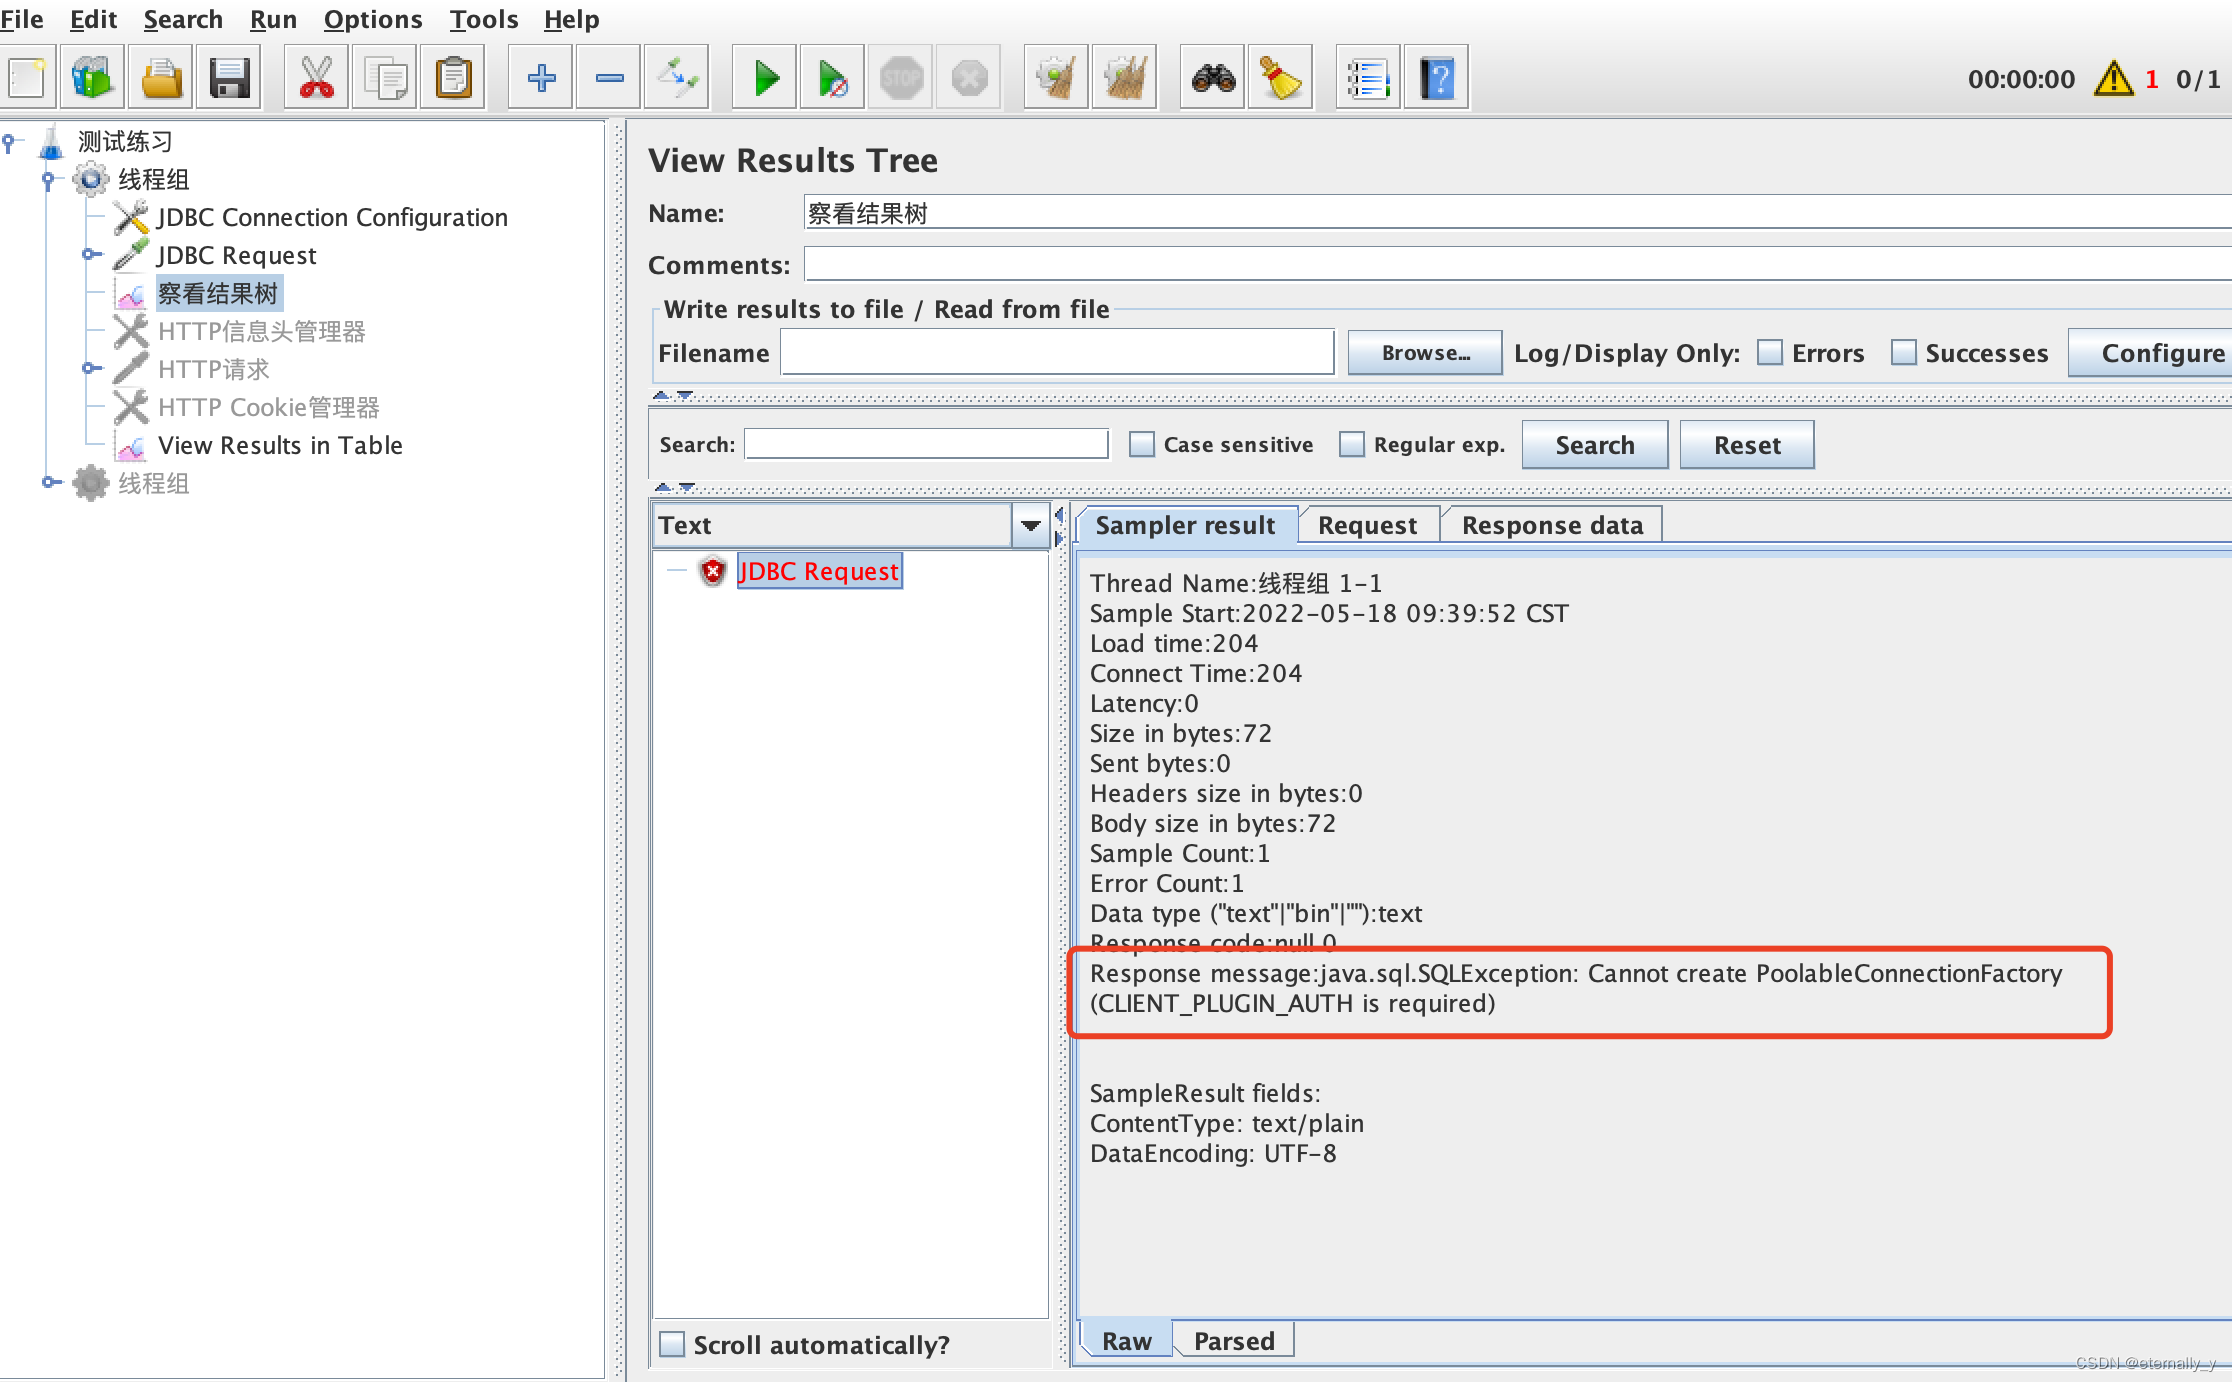Open the Text renderer dropdown
Viewport: 2232px width, 1382px height.
(x=1031, y=525)
